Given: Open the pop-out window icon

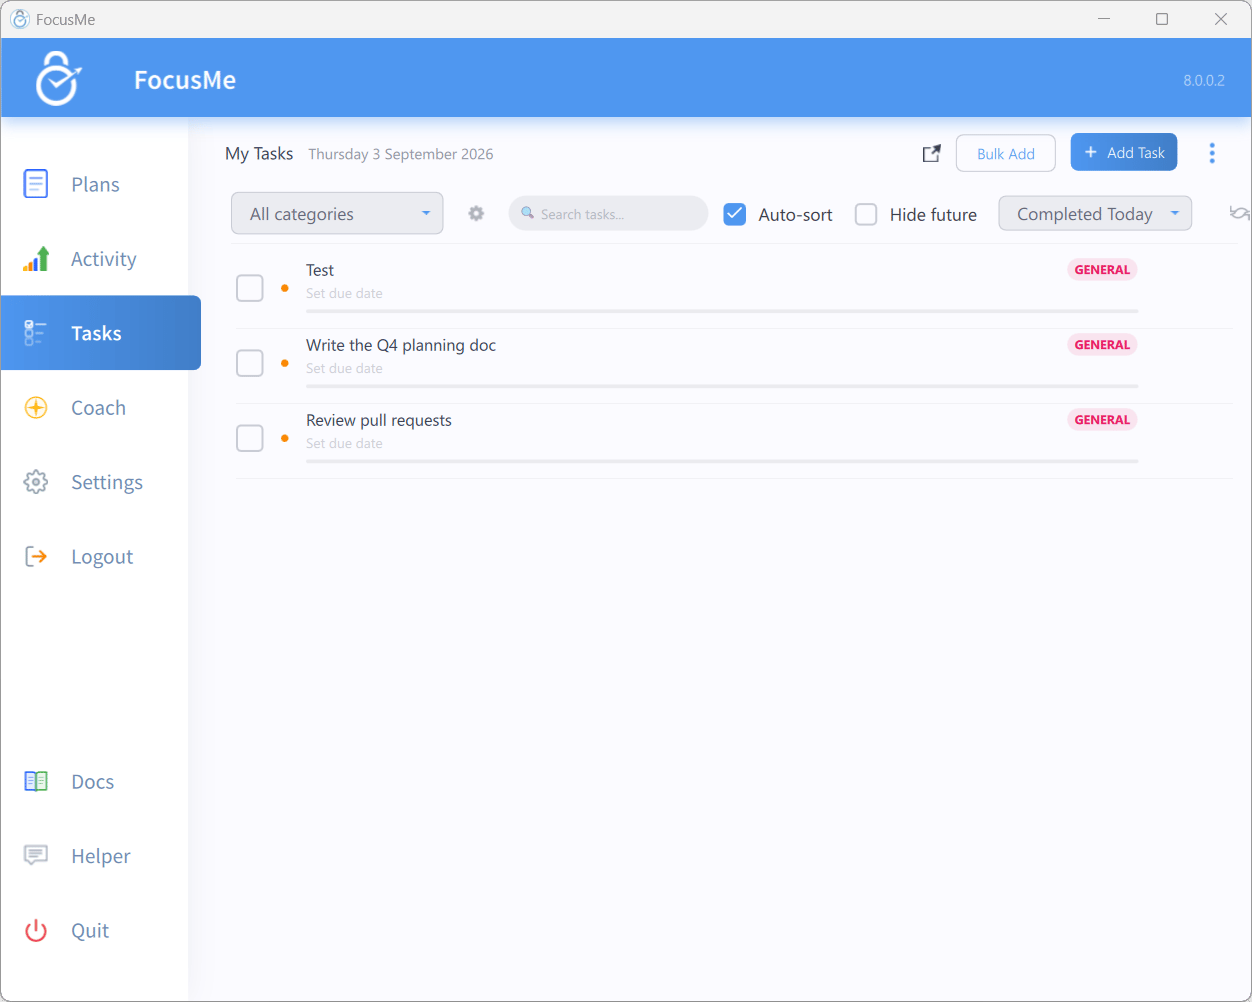Looking at the screenshot, I should [931, 153].
